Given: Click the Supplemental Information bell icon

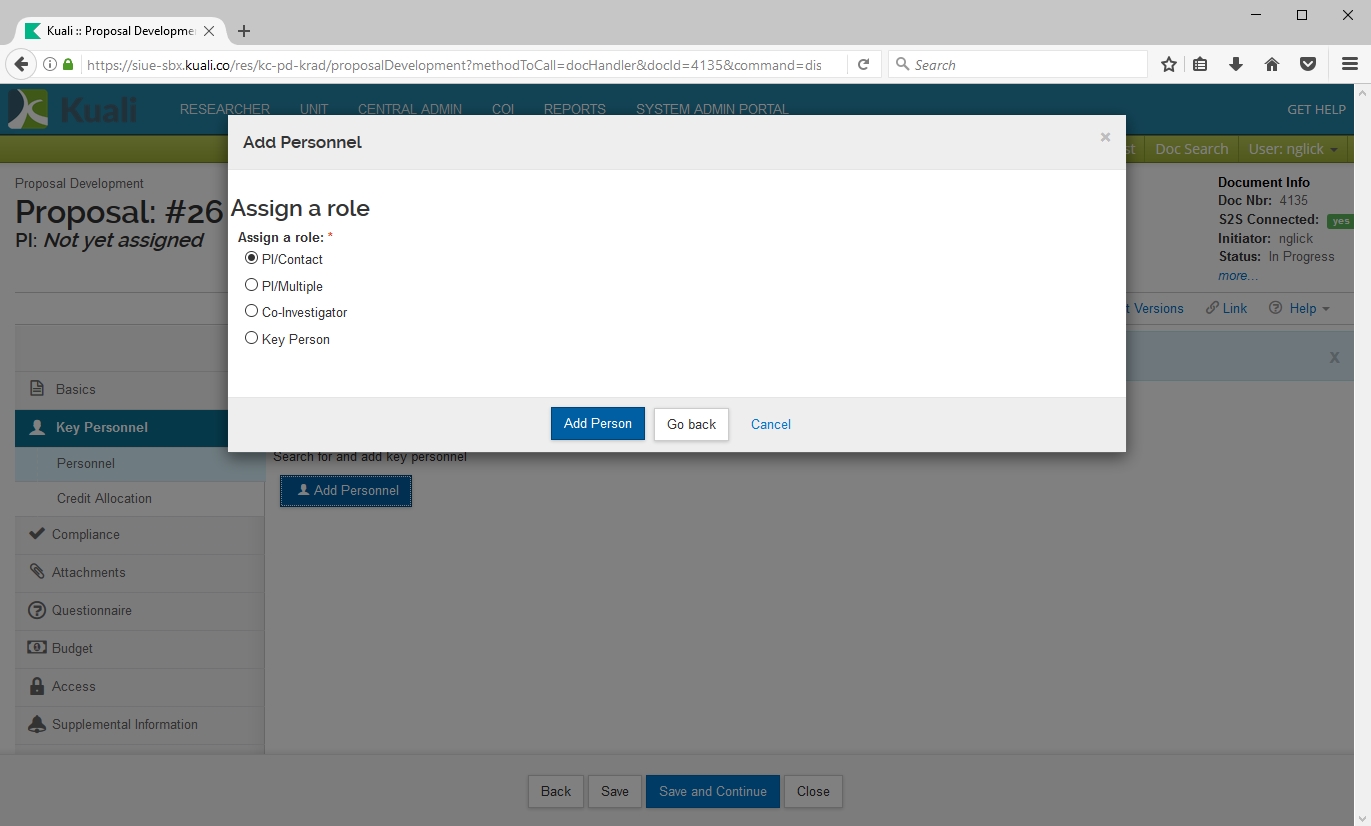Looking at the screenshot, I should coord(37,724).
